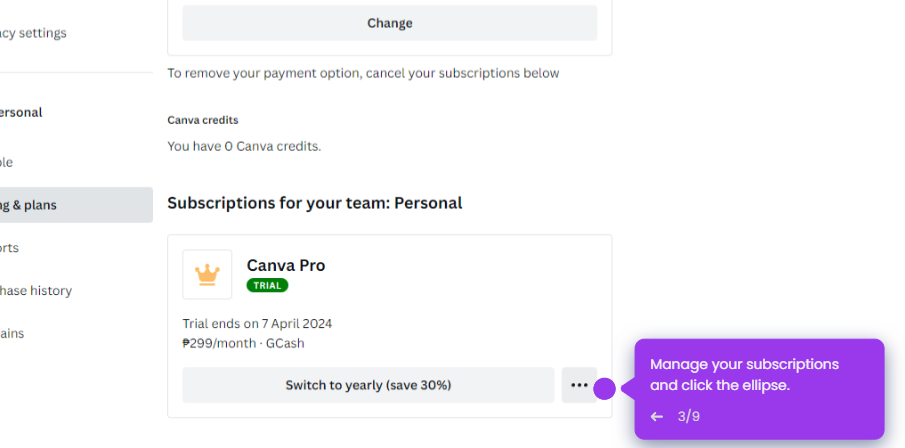The width and height of the screenshot is (905, 448).
Task: Click the Canva credits heading
Action: 203,120
